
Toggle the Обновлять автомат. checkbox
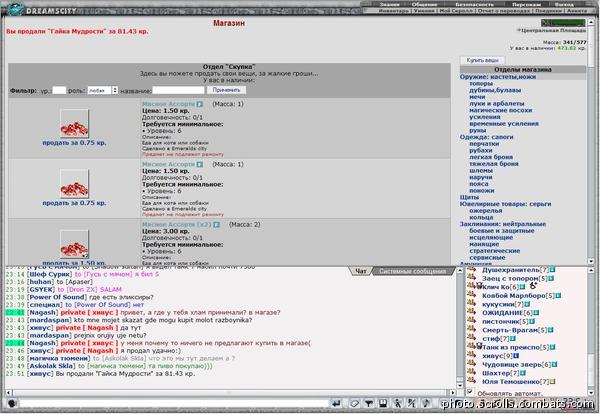pyautogui.click(x=470, y=391)
